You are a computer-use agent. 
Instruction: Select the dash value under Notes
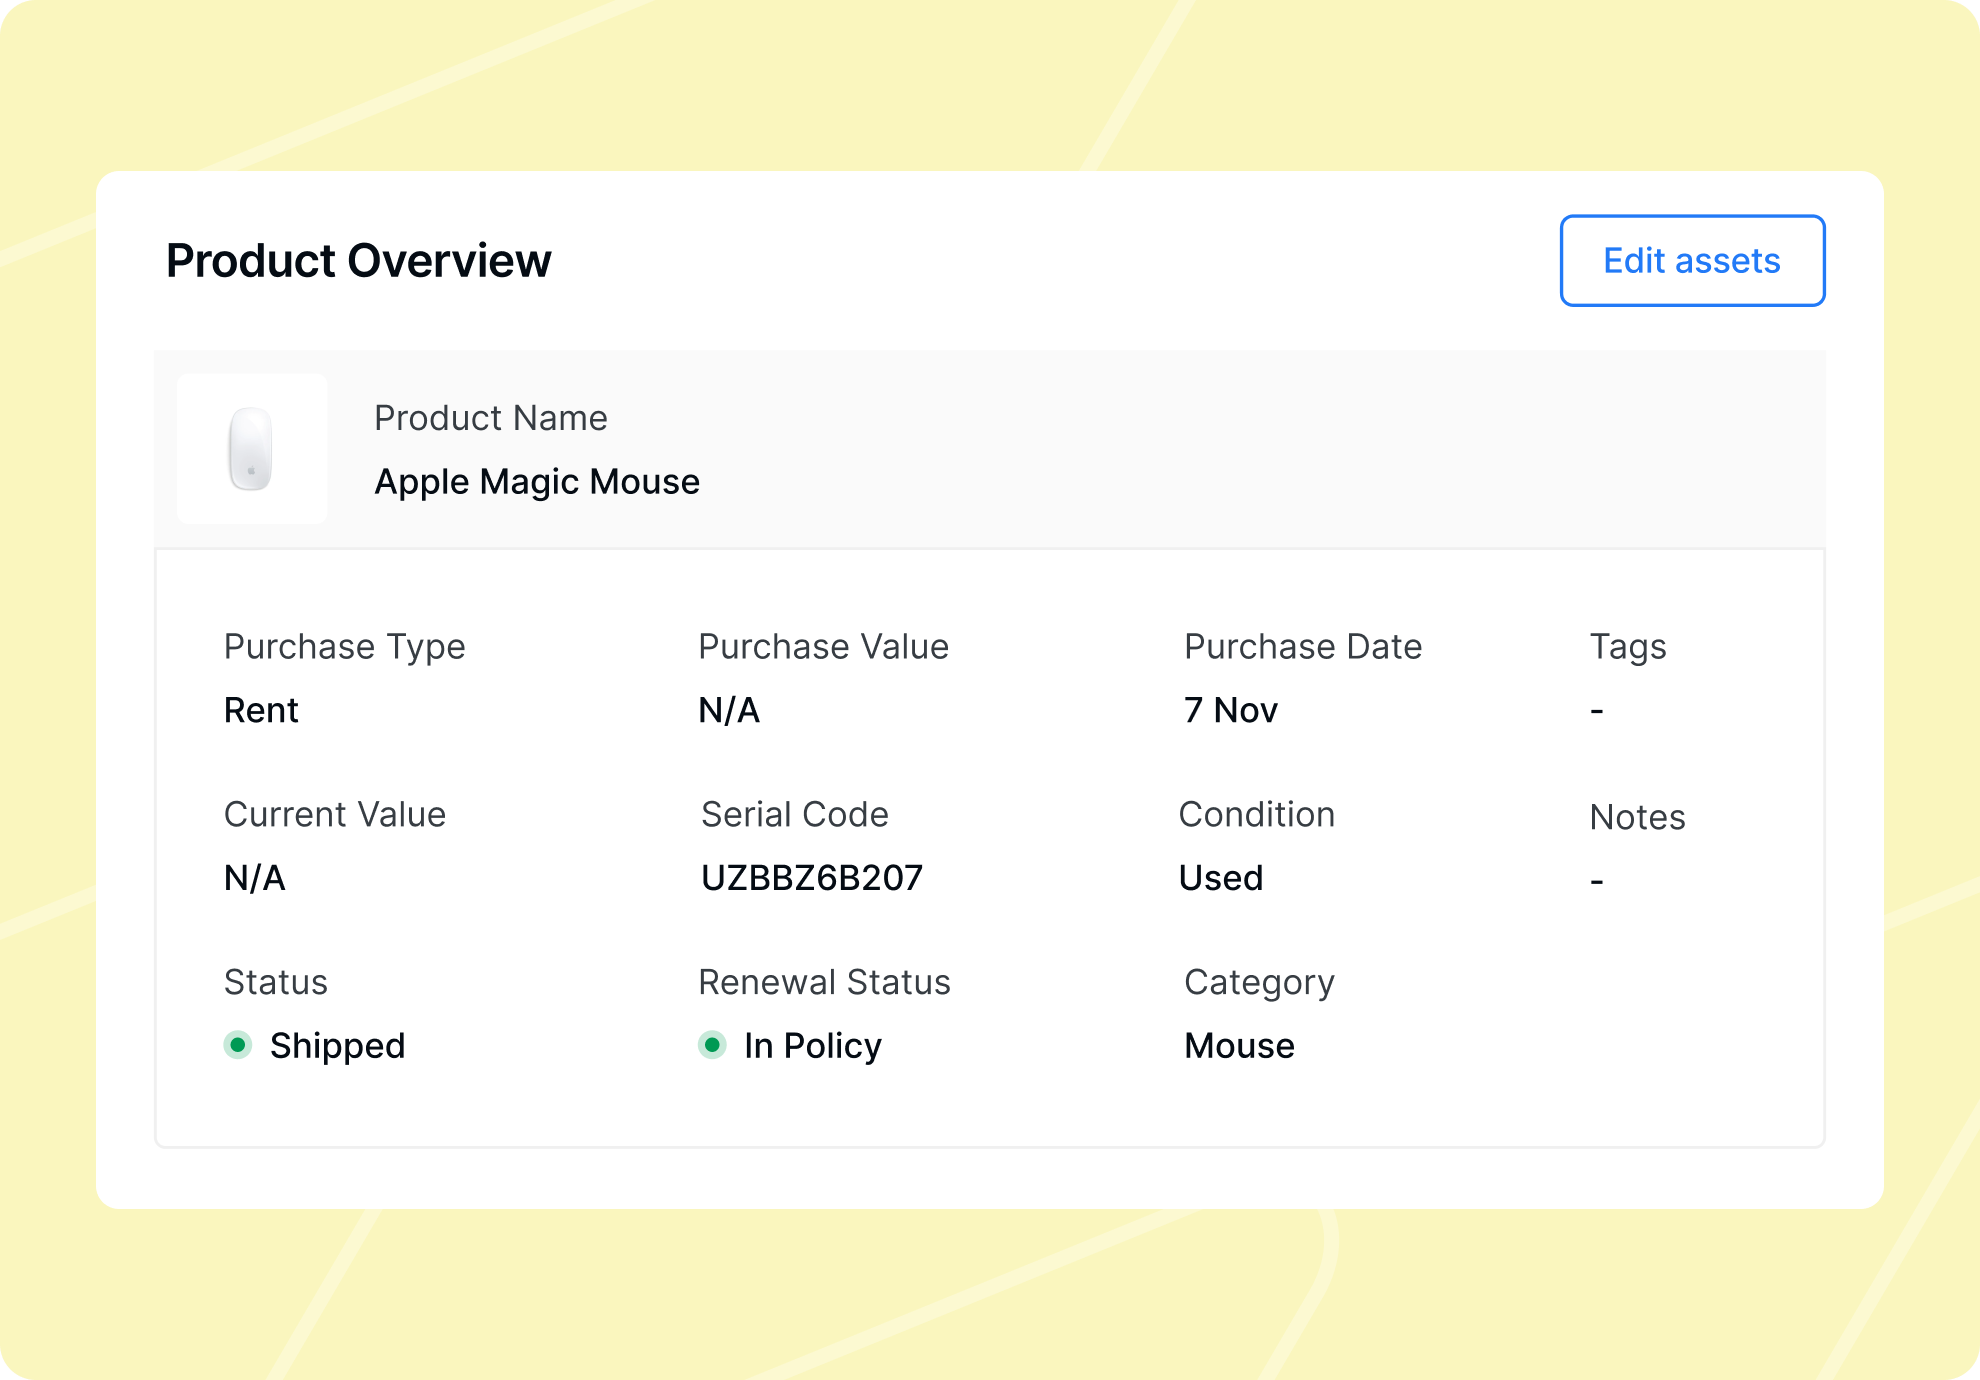point(1597,881)
